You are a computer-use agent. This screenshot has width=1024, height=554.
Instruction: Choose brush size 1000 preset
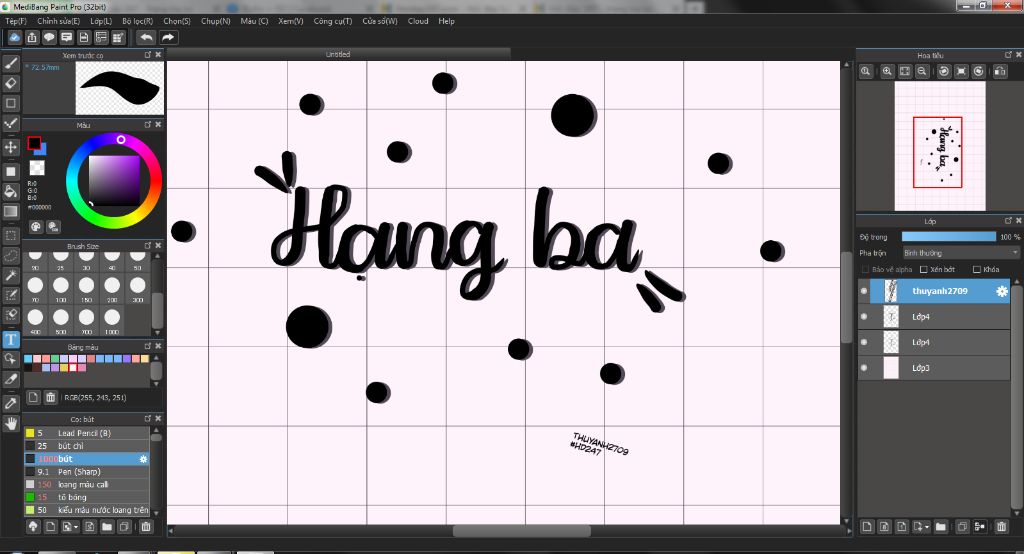point(112,320)
